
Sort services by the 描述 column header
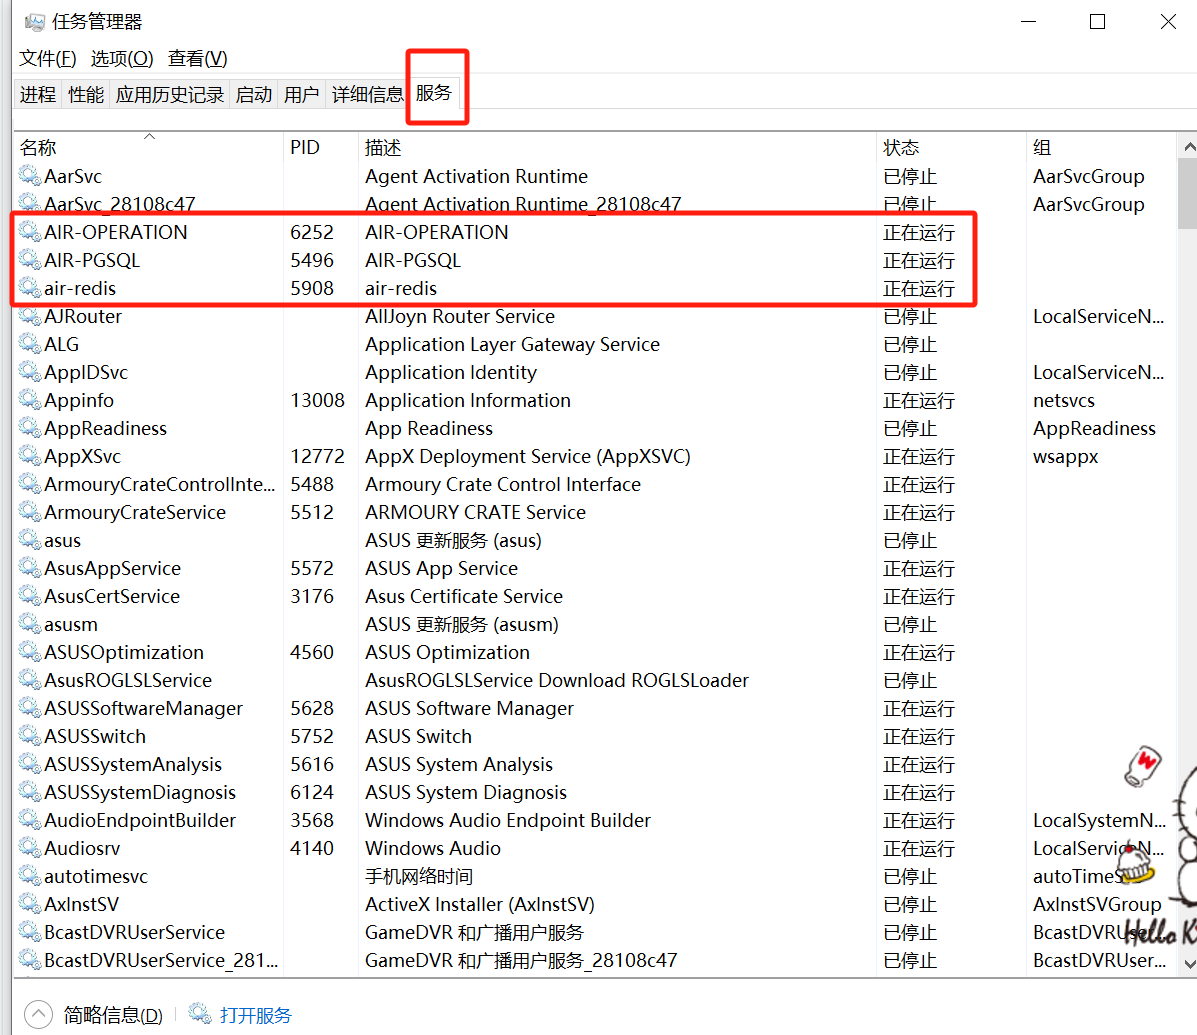[x=617, y=147]
